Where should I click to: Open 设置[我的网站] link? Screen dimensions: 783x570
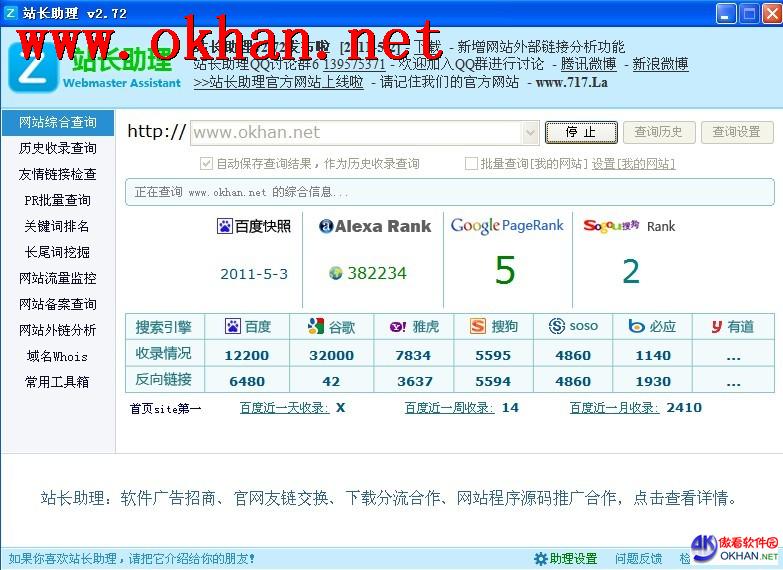(633, 164)
